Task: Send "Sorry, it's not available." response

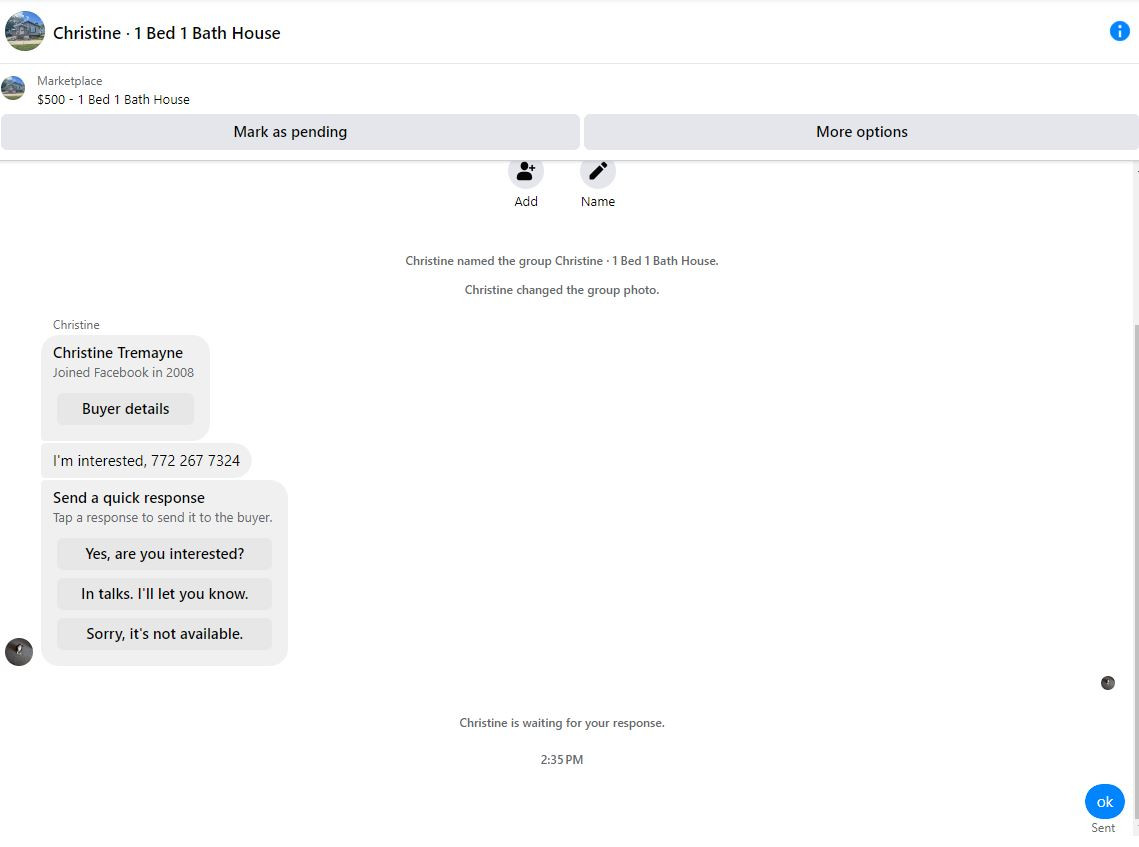Action: 165,633
